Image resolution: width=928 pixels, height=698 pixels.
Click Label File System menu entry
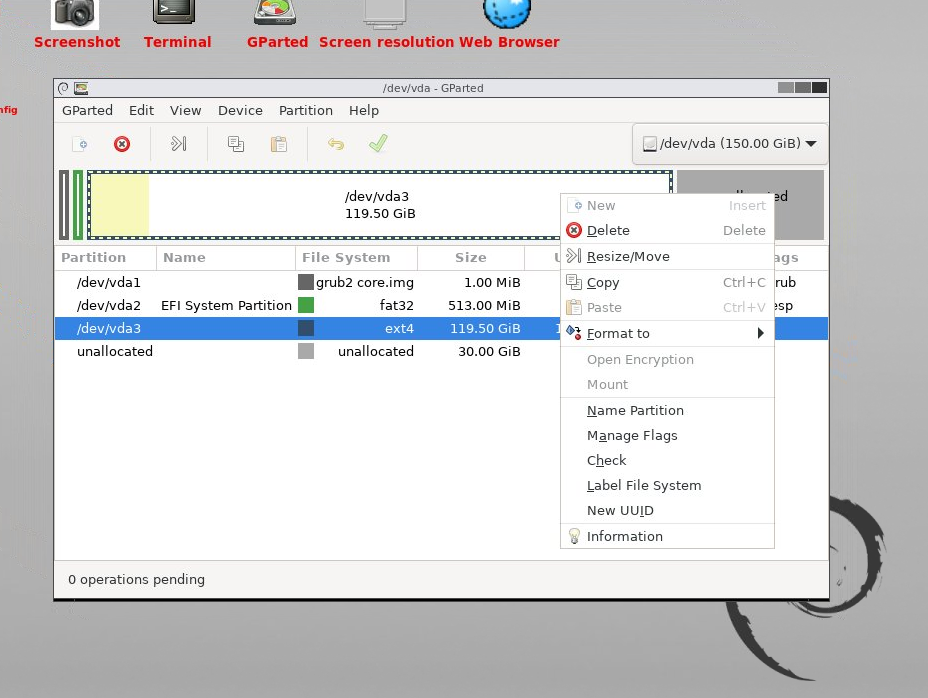(643, 485)
